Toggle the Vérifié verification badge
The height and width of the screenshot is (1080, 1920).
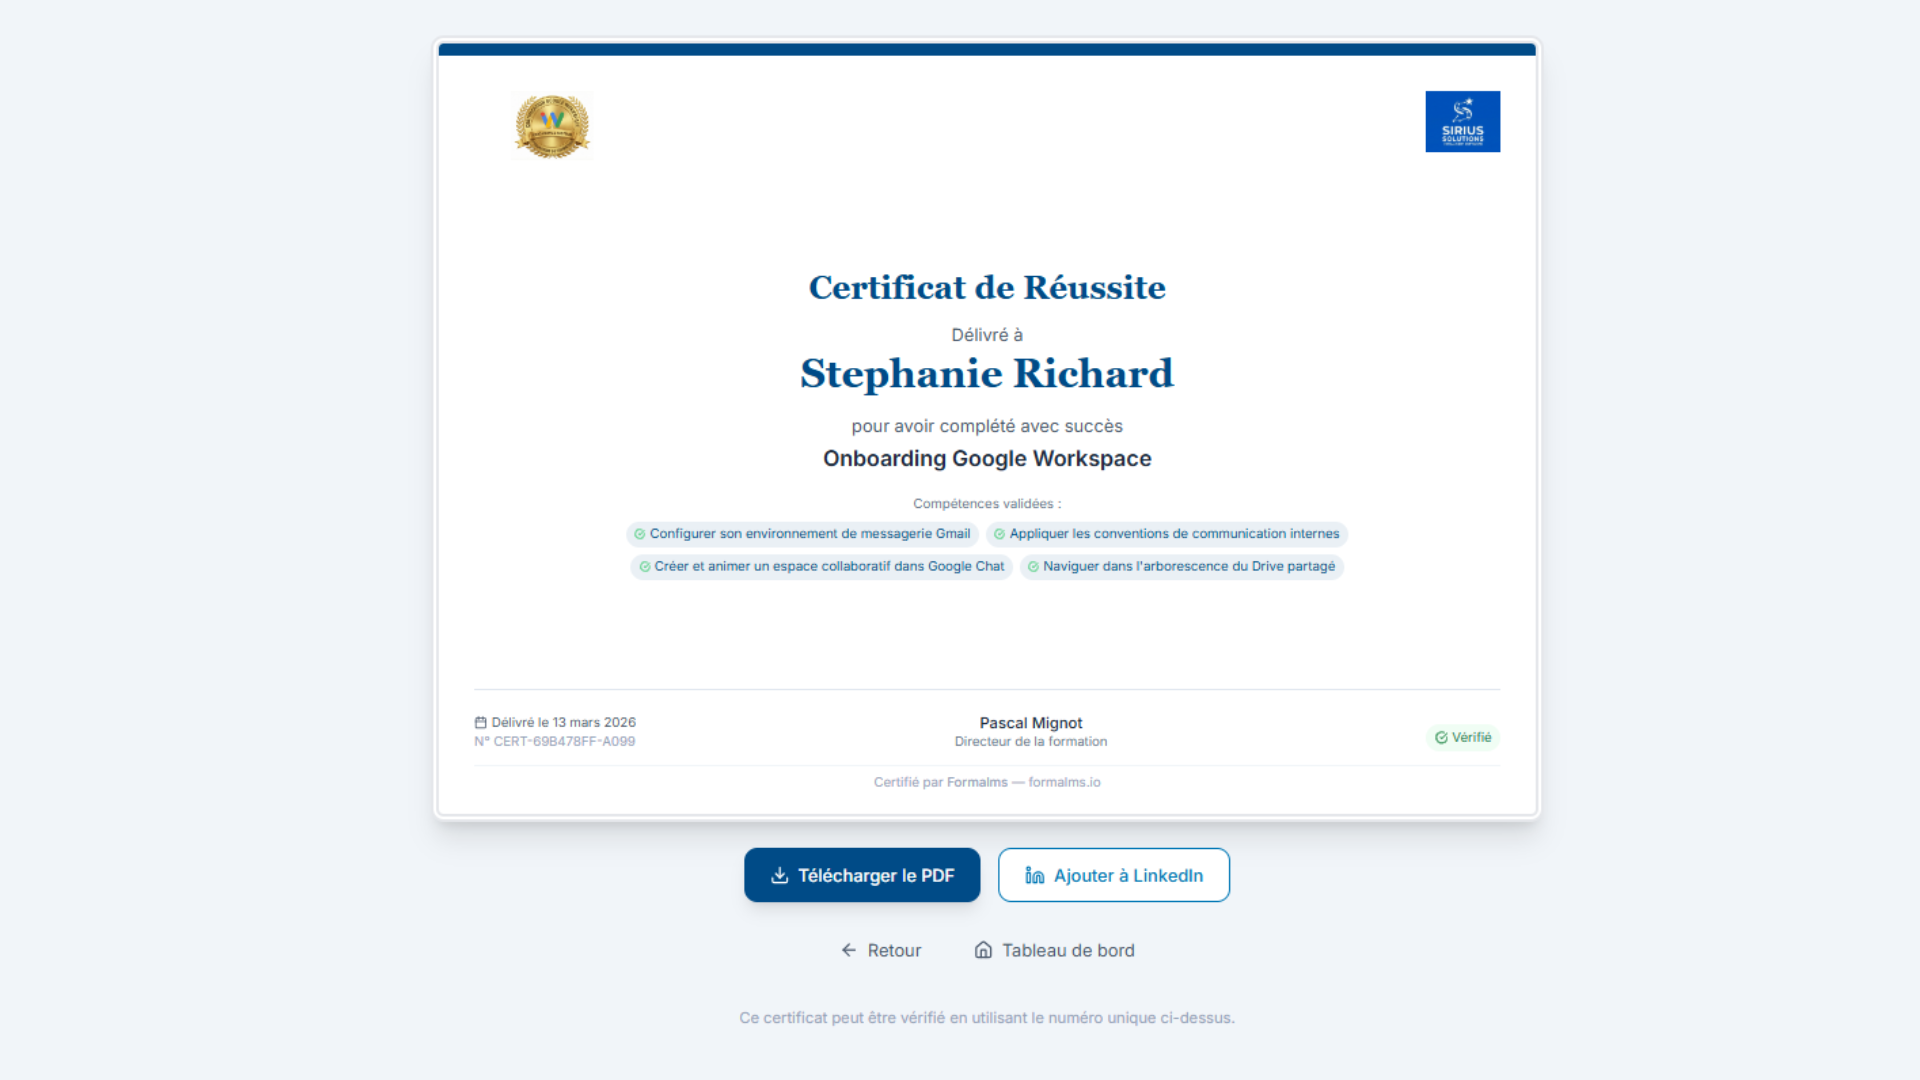coord(1463,737)
